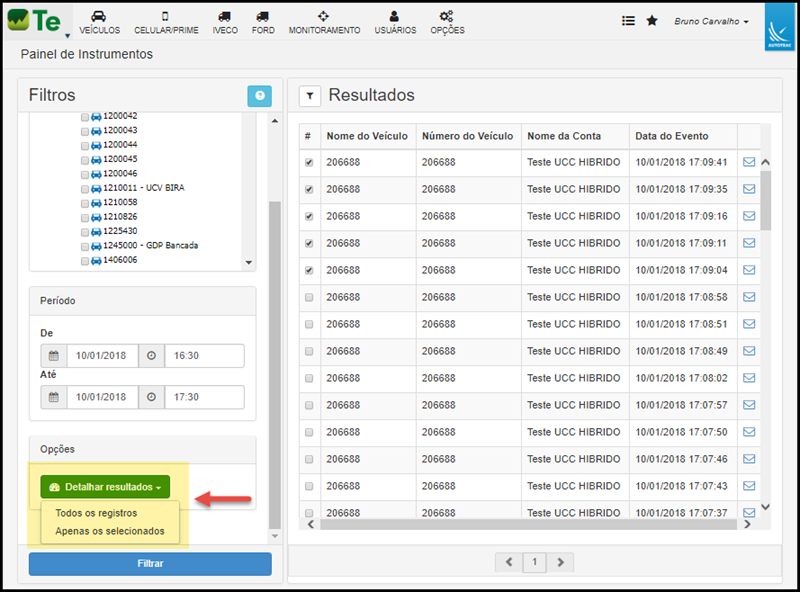The height and width of the screenshot is (592, 800).
Task: Check the row with event 17:08:58
Action: pos(309,297)
